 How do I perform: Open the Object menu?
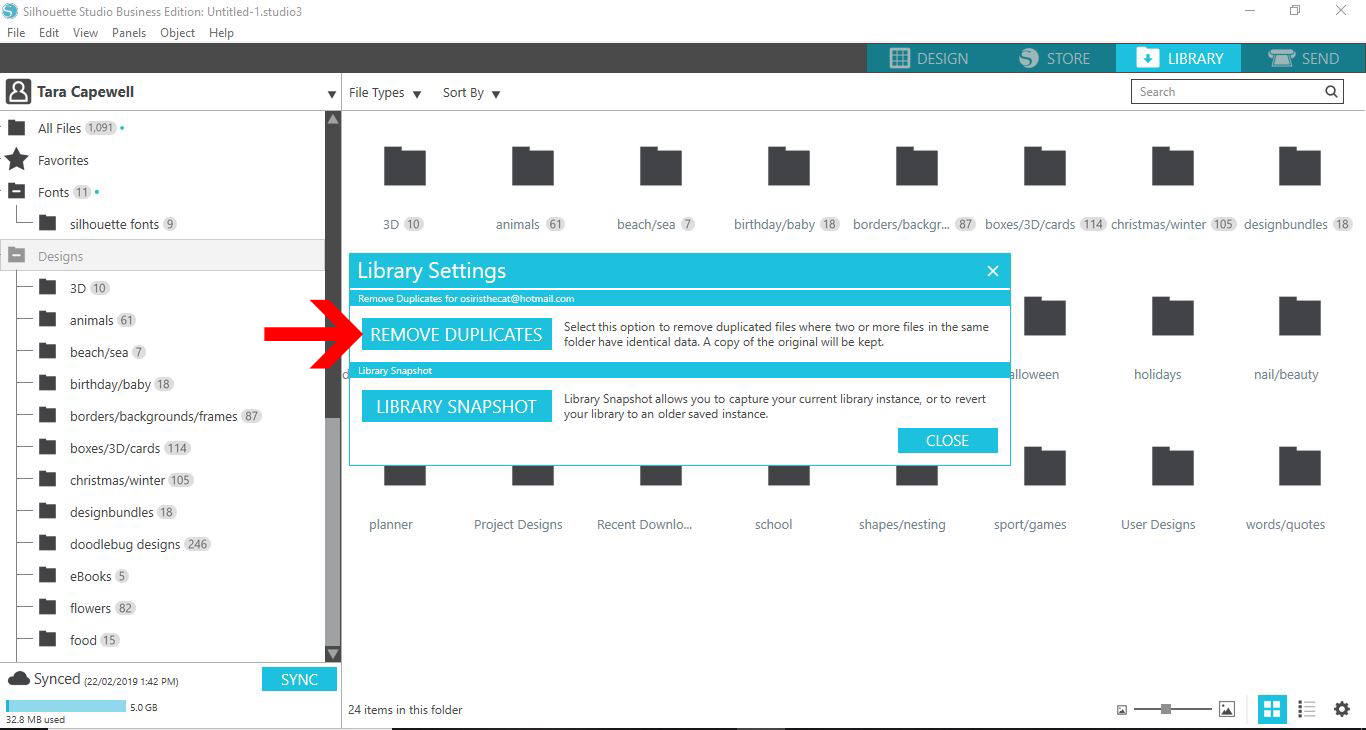tap(178, 32)
